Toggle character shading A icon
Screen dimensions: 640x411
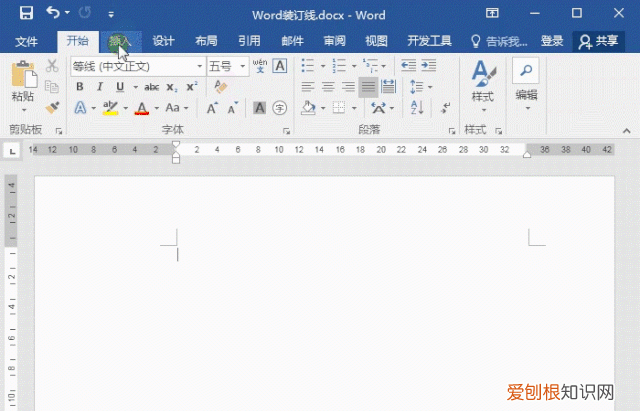pos(259,108)
